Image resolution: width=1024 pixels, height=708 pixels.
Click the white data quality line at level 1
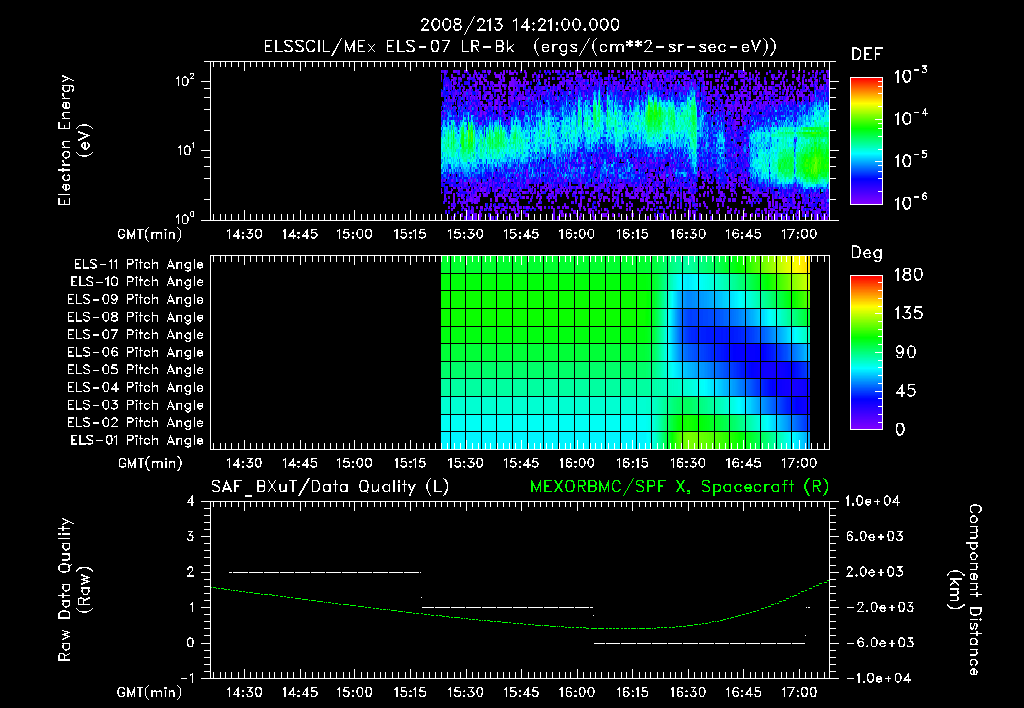pyautogui.click(x=507, y=607)
